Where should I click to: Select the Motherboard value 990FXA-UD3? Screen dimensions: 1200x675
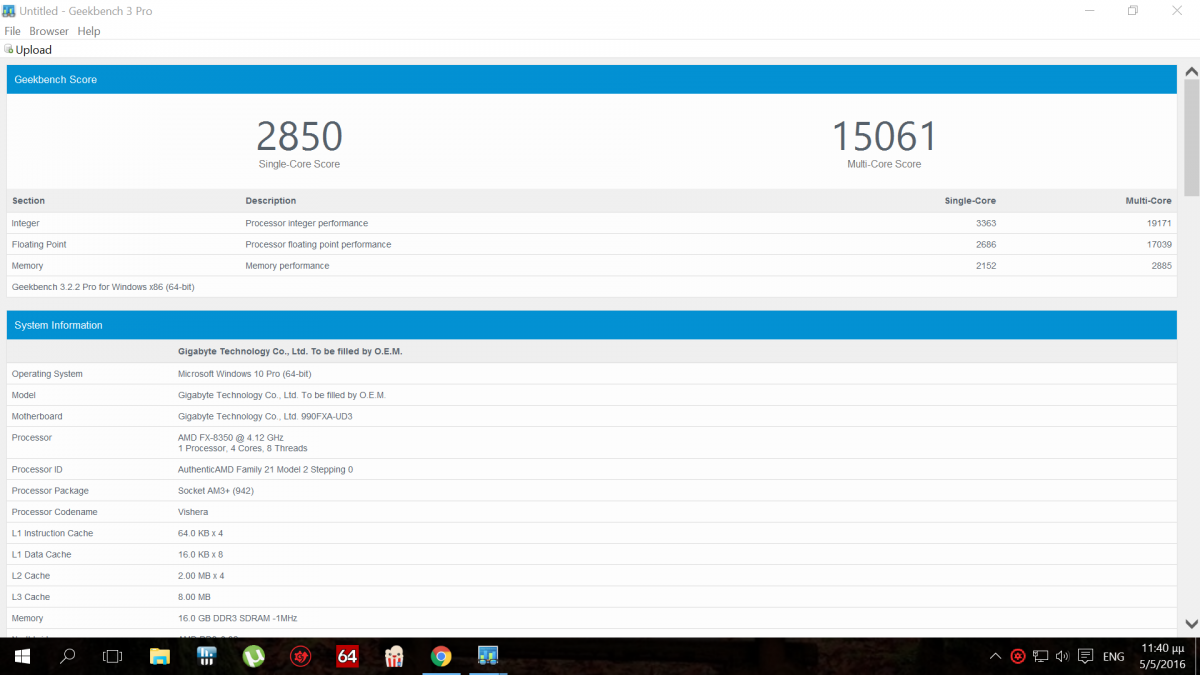pyautogui.click(x=265, y=416)
